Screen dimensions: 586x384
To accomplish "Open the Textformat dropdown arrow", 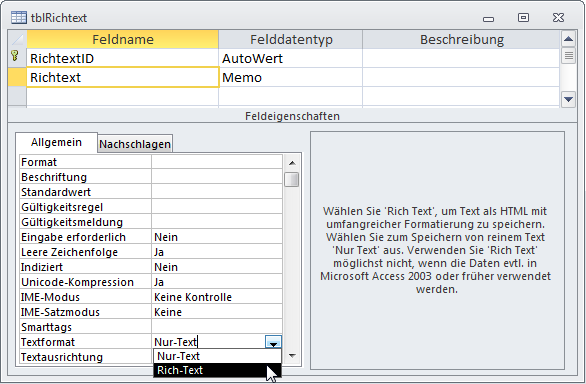I will (x=273, y=342).
